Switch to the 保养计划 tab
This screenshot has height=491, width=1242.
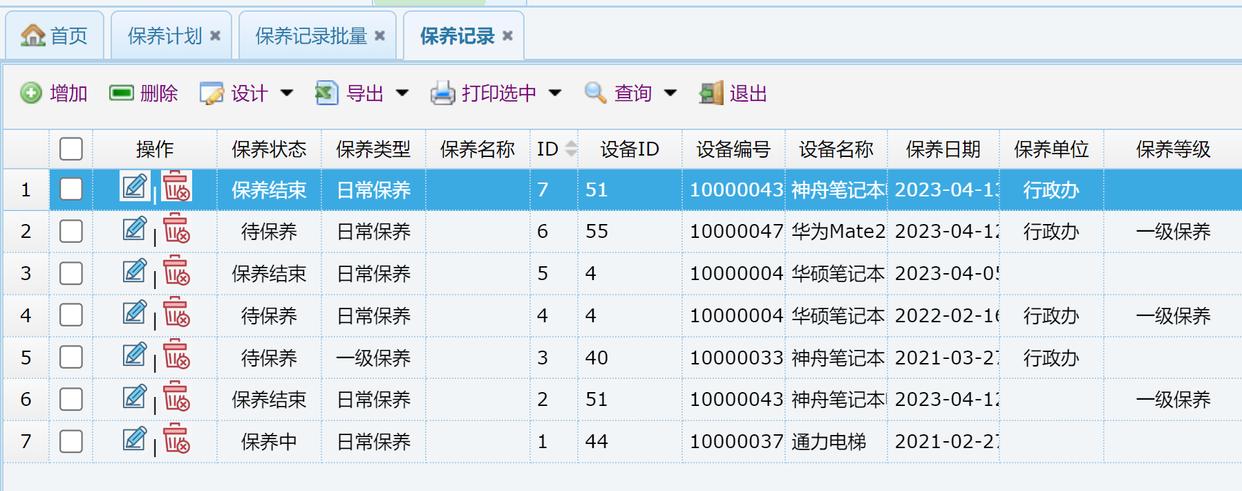164,36
